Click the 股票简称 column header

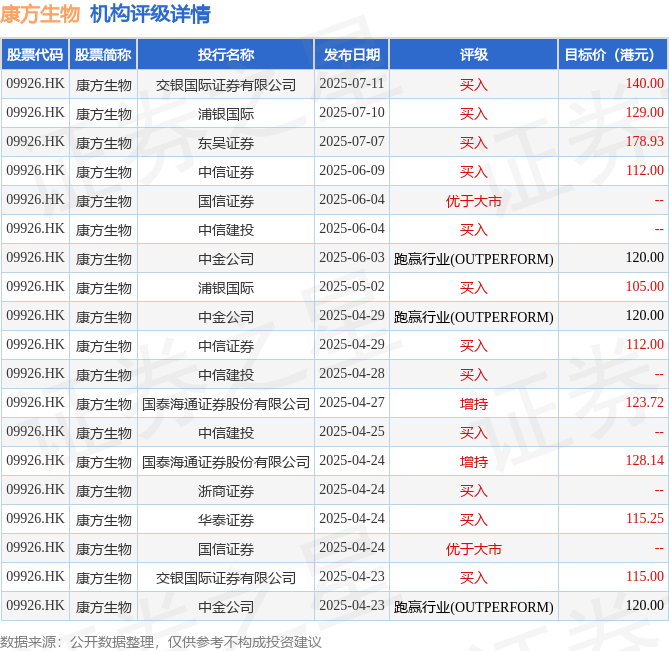tap(103, 55)
